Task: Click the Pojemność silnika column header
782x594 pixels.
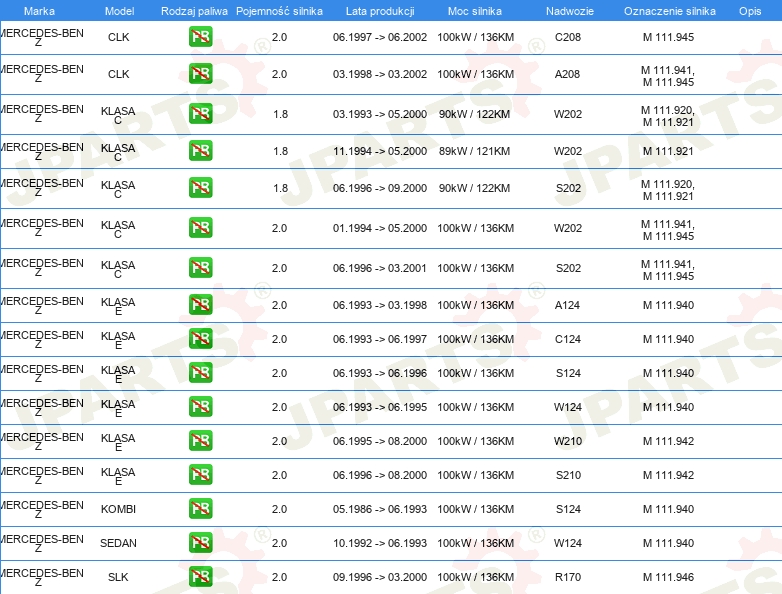Action: click(279, 11)
